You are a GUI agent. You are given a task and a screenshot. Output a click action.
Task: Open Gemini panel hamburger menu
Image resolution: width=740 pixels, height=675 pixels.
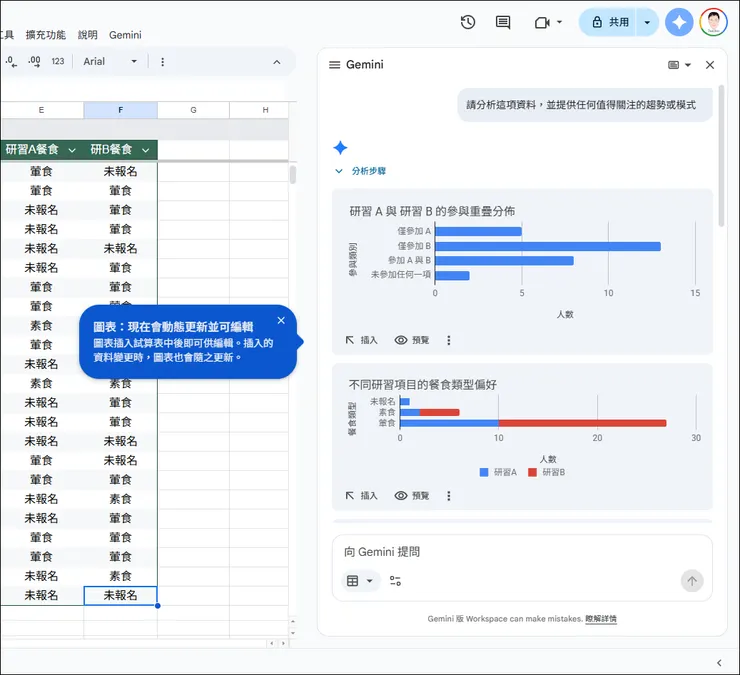(x=334, y=65)
